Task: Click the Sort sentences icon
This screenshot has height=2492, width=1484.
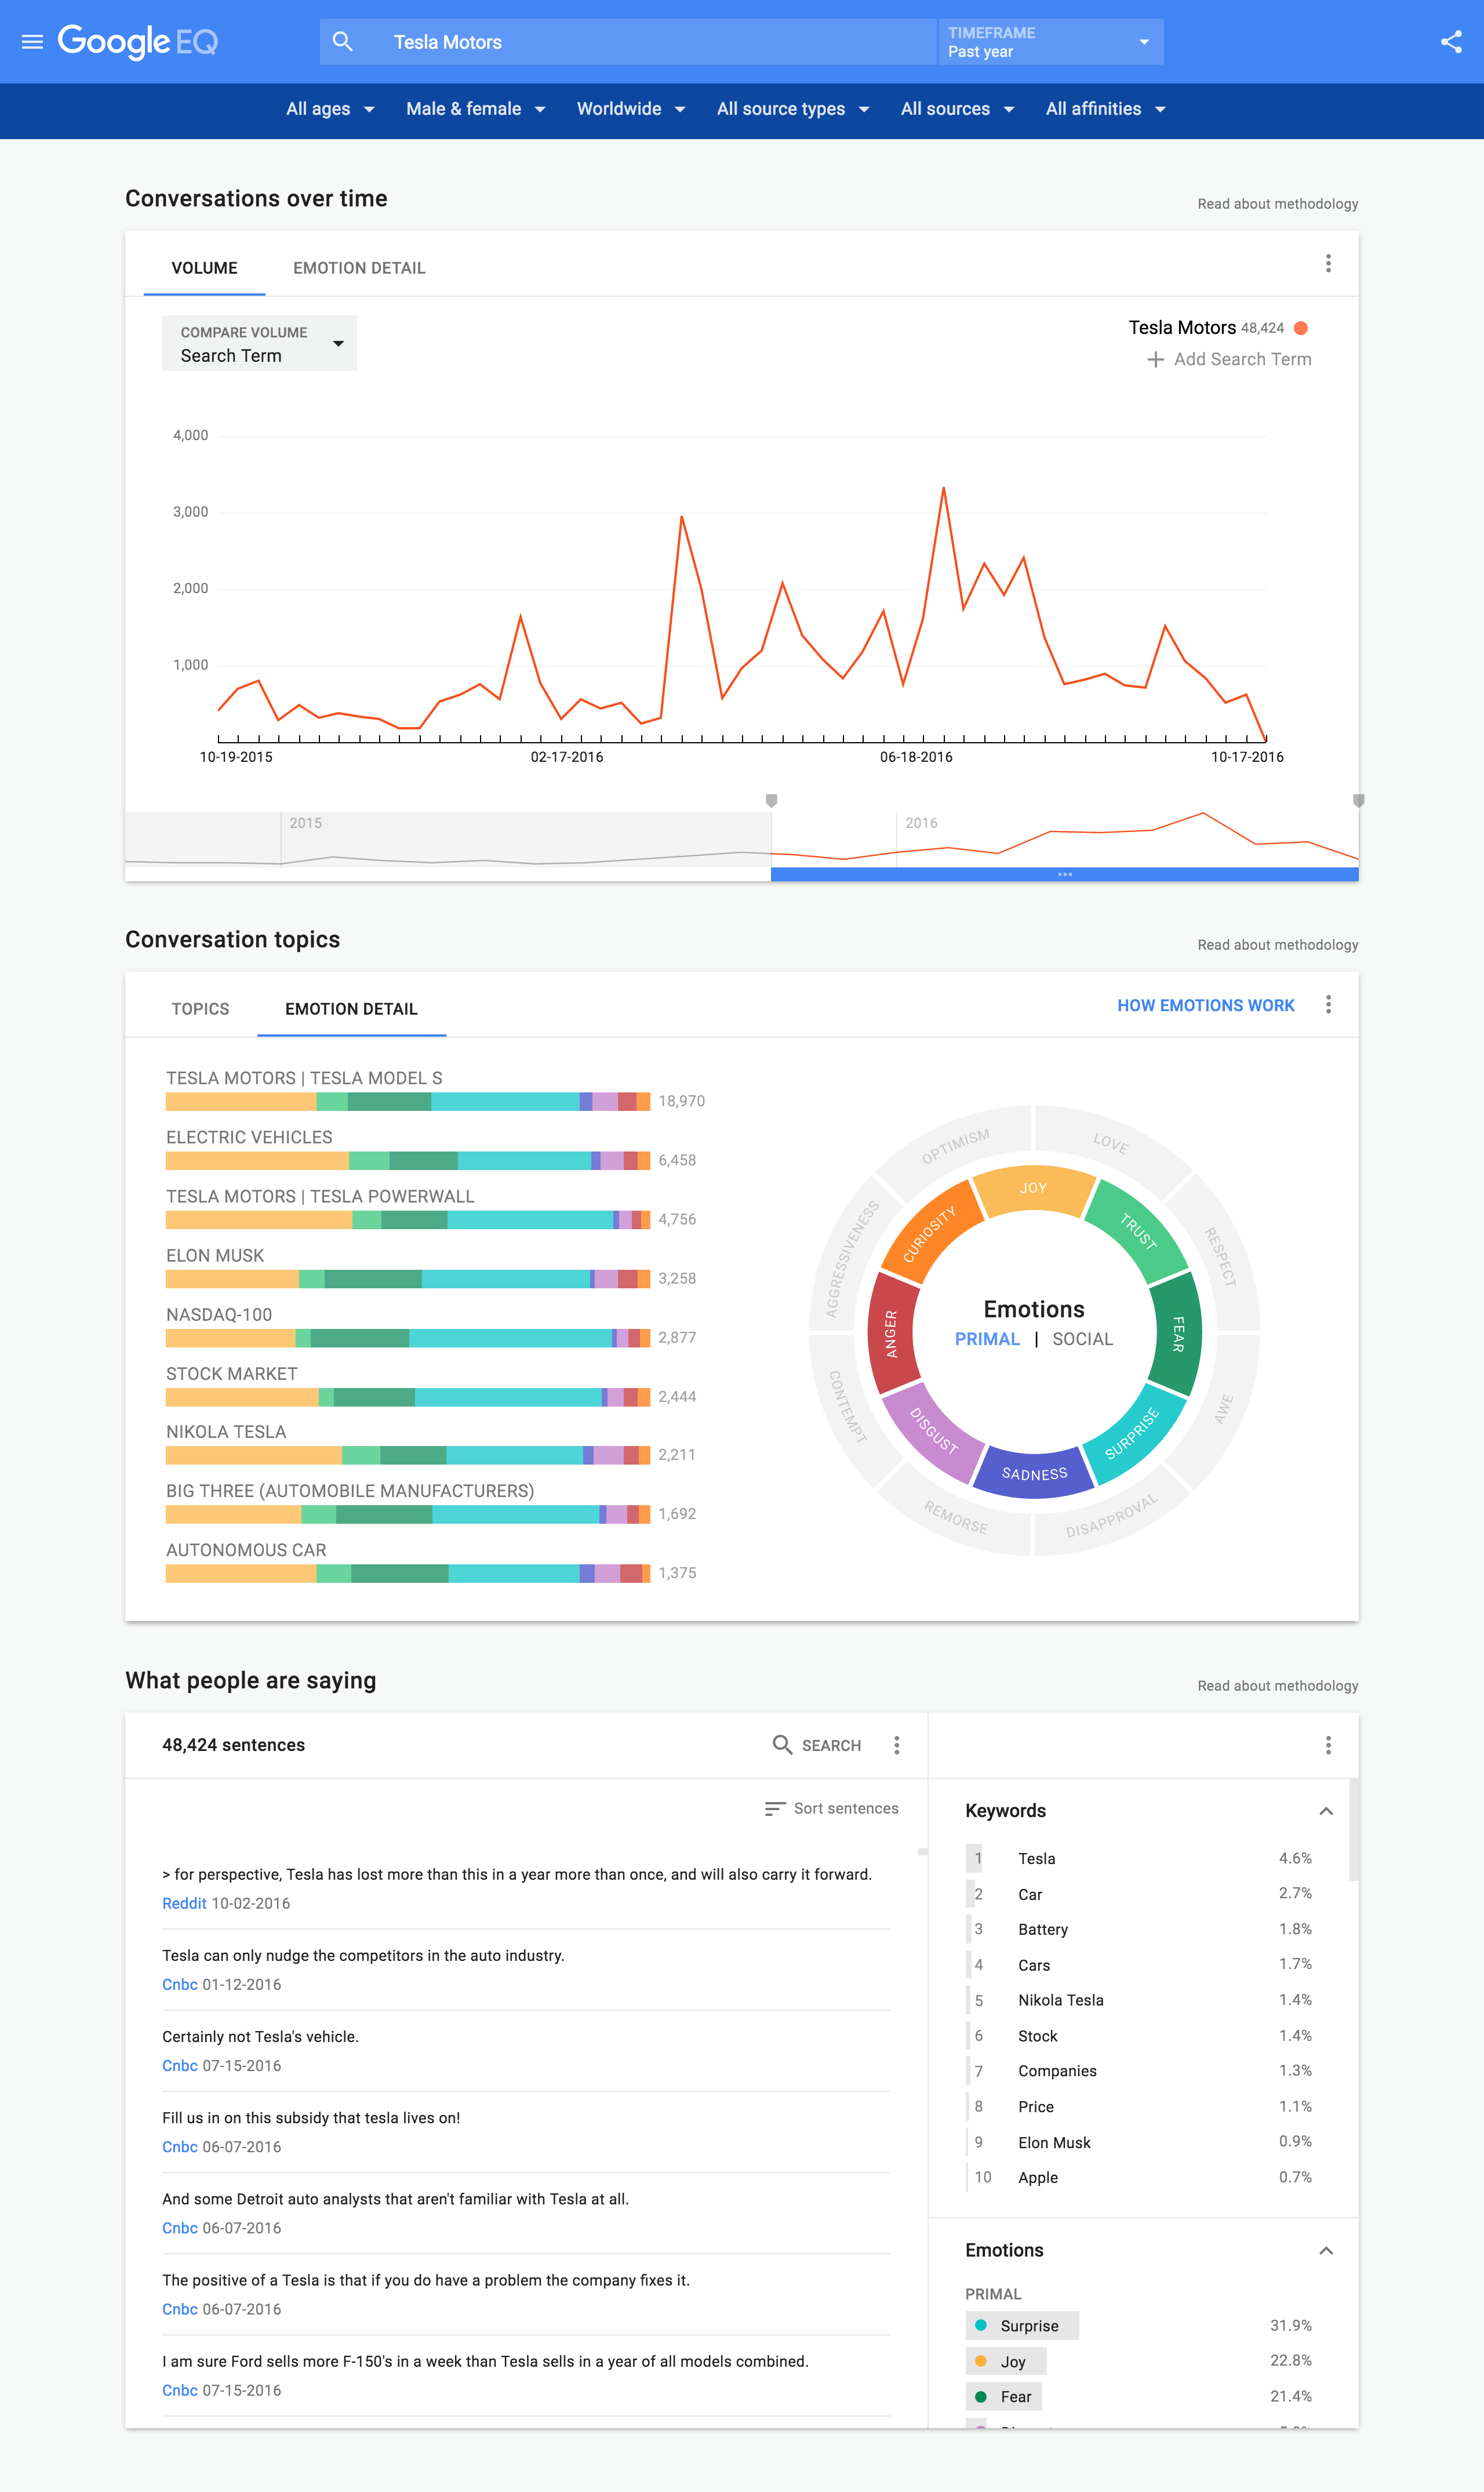Action: pyautogui.click(x=775, y=1809)
